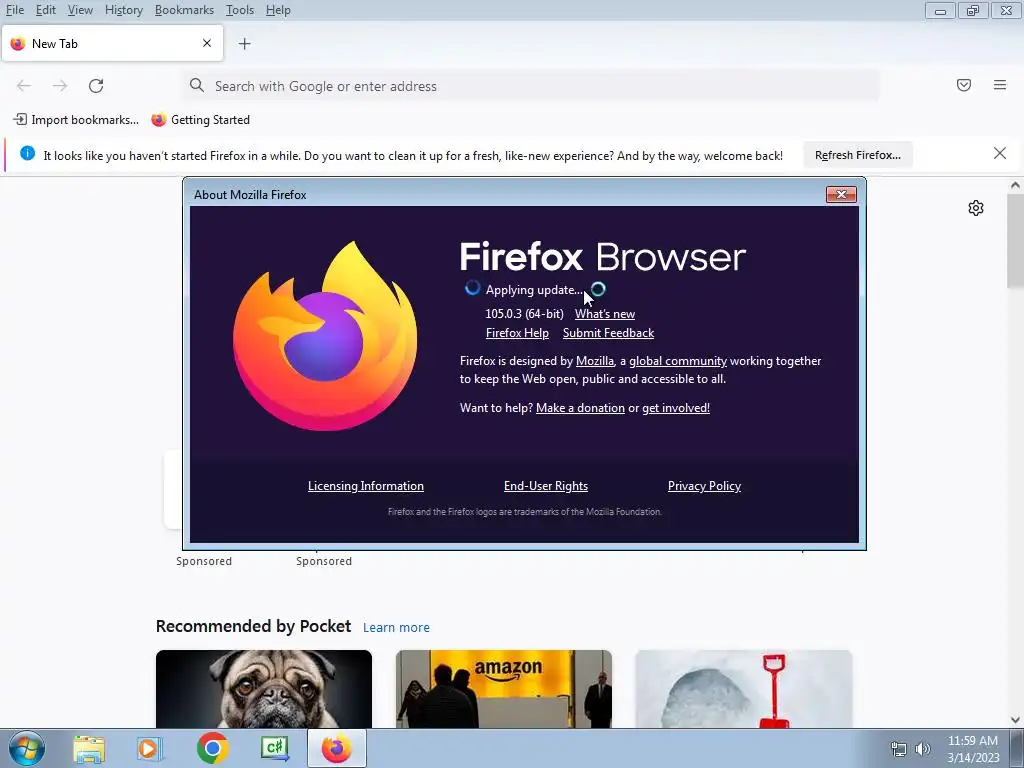Open Licensing Information link
Screen dimensions: 1024x768
pos(366,486)
